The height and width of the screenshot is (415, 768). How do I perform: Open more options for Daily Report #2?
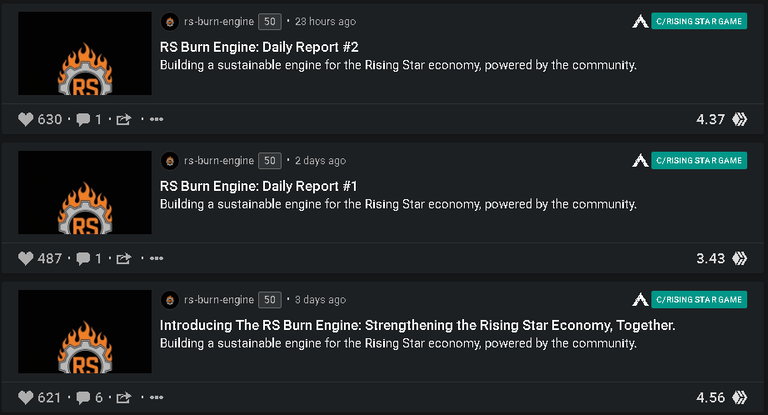(x=156, y=119)
